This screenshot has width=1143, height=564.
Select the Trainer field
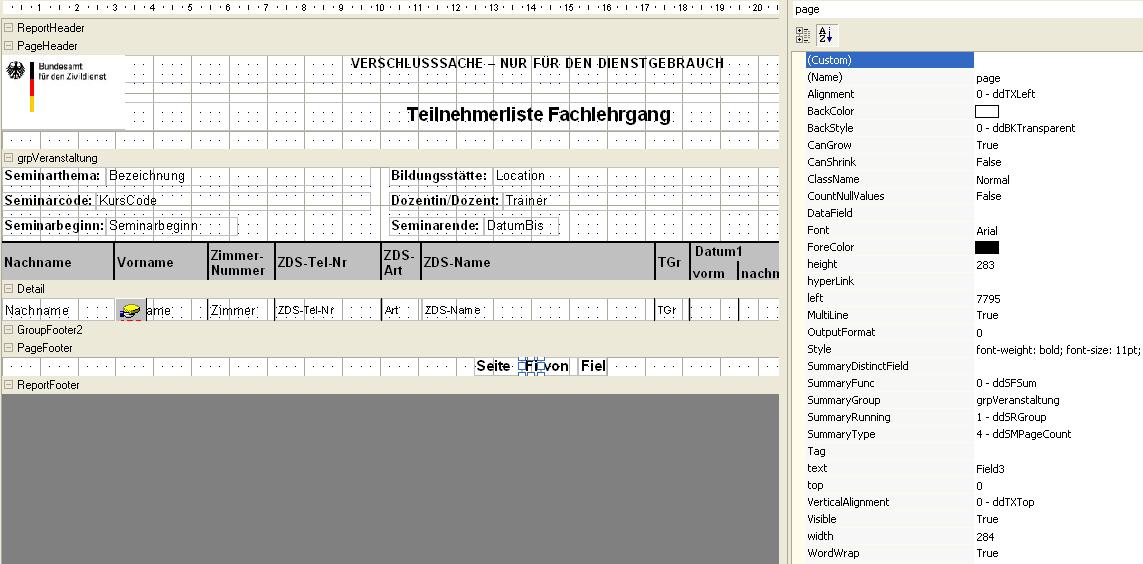(x=527, y=200)
